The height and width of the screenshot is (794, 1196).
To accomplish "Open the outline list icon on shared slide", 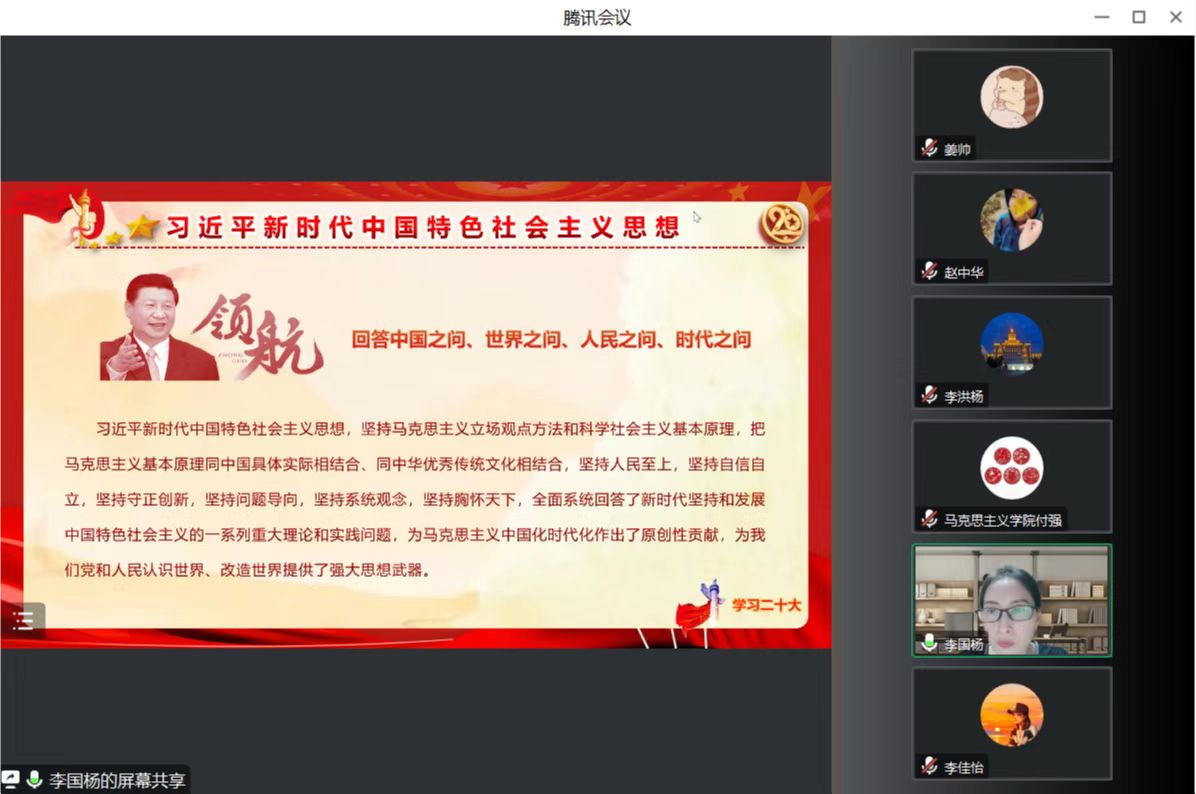I will (x=23, y=620).
